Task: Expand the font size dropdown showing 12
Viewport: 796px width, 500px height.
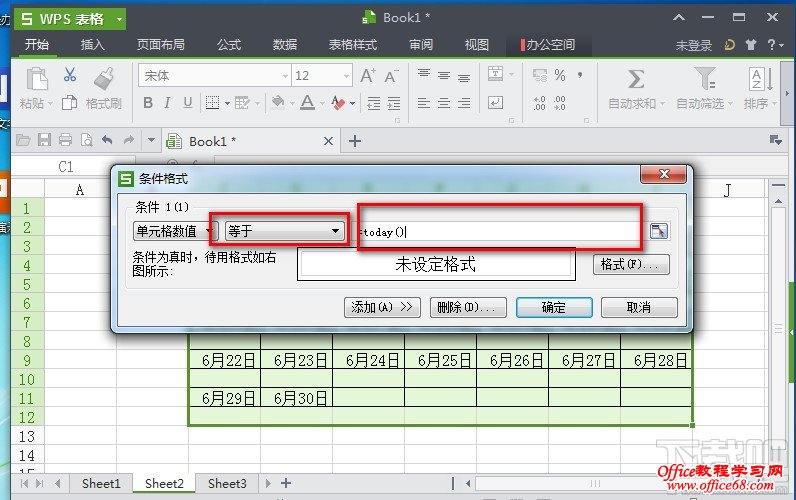Action: pyautogui.click(x=345, y=76)
